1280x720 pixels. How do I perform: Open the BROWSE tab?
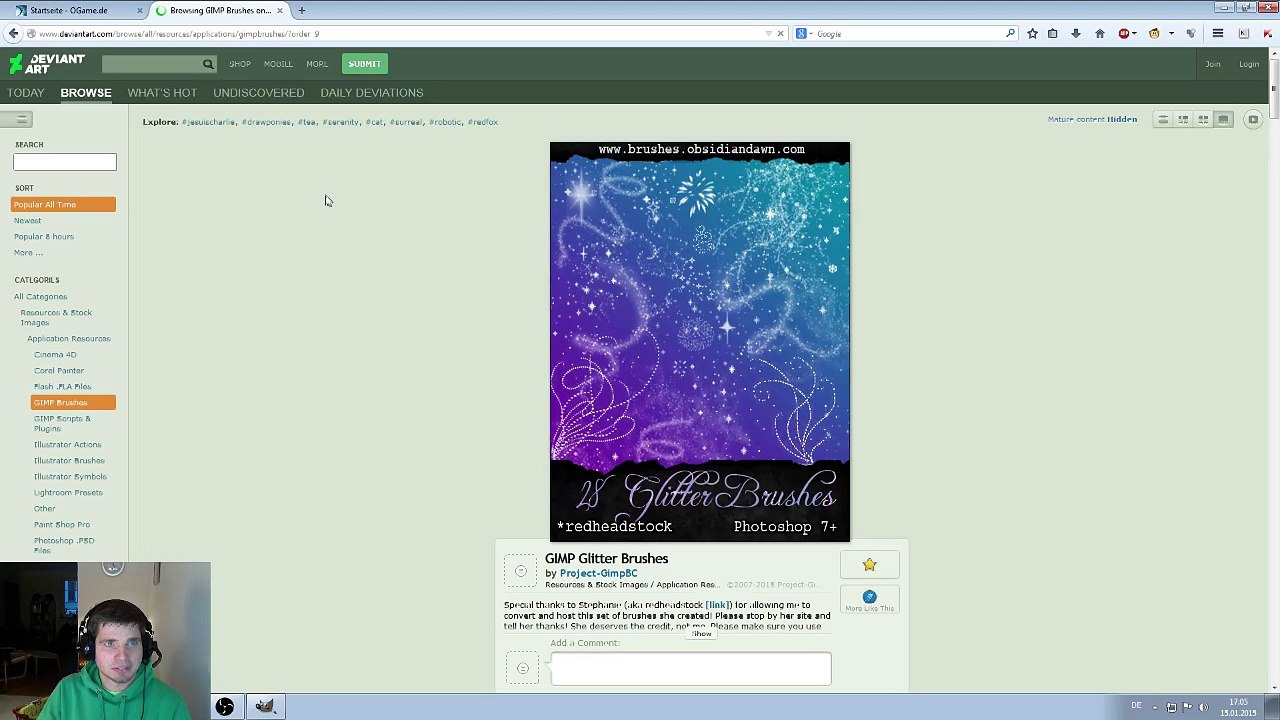click(86, 93)
